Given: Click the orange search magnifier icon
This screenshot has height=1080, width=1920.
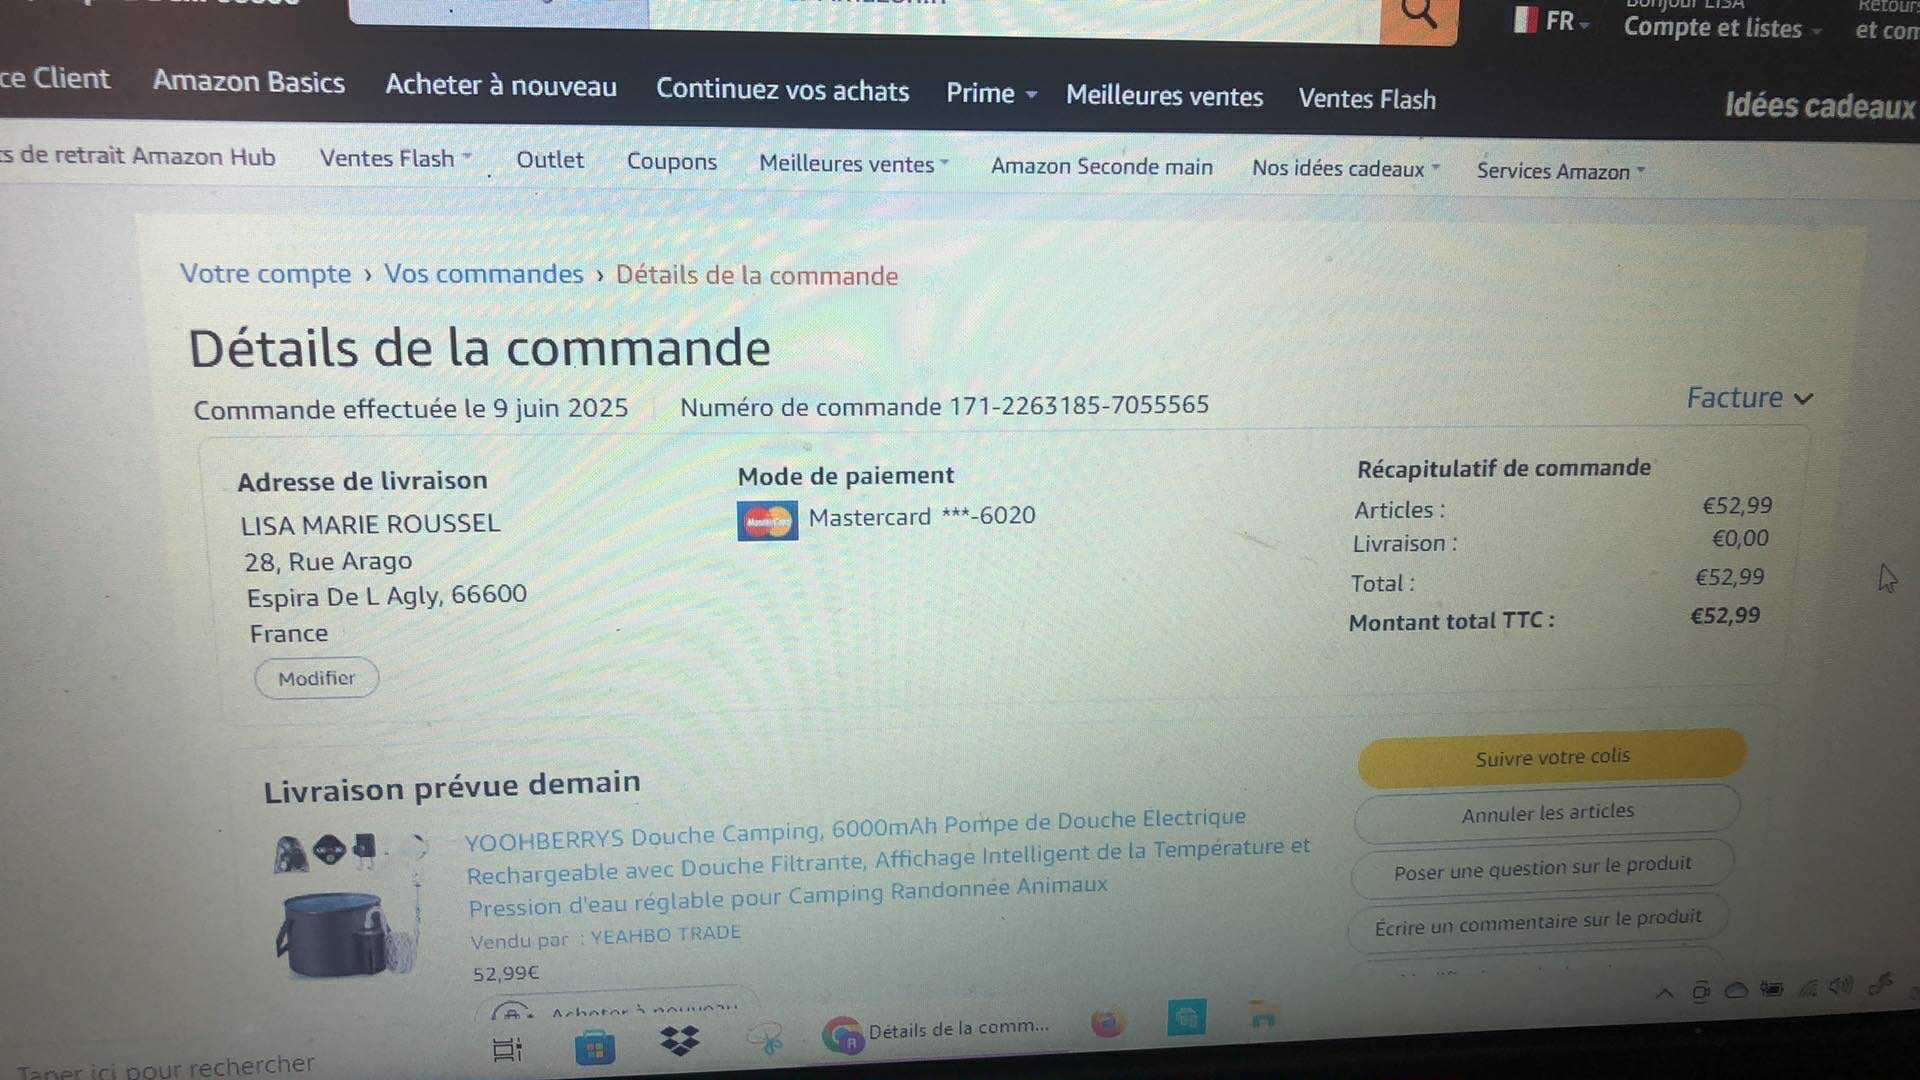Looking at the screenshot, I should click(1418, 15).
